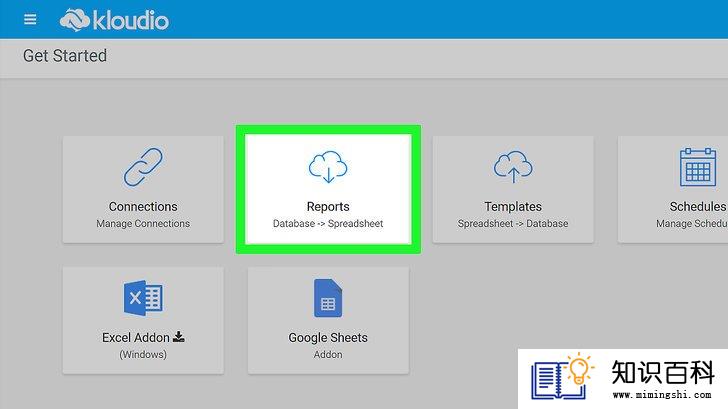Screen dimensions: 728x409
Task: Select the Excel Addon label
Action: 136,338
